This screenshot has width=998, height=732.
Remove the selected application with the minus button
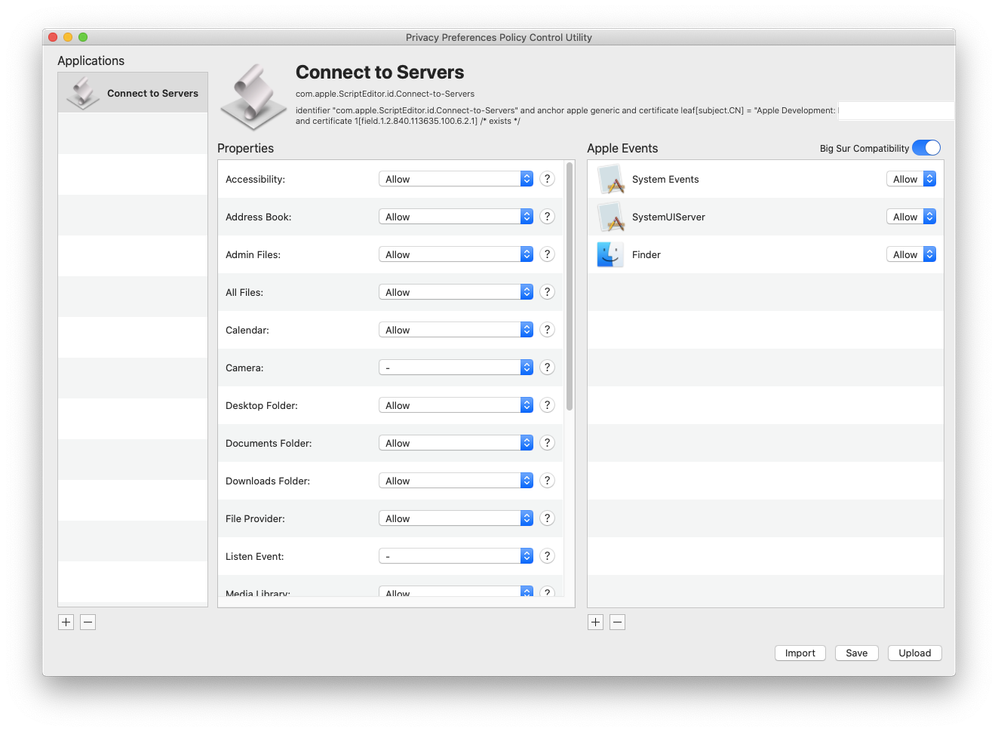88,622
